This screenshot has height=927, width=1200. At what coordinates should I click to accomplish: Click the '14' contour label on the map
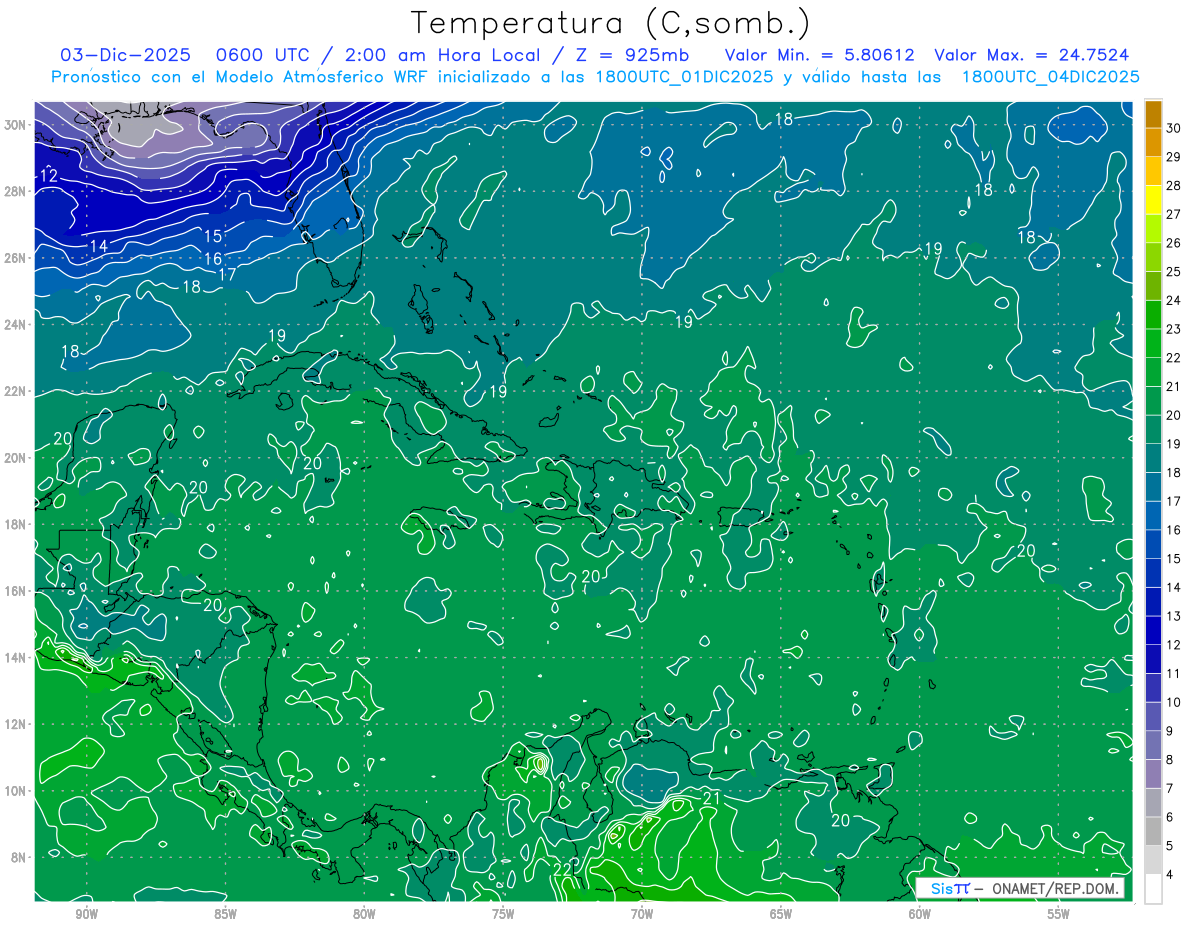tap(98, 246)
